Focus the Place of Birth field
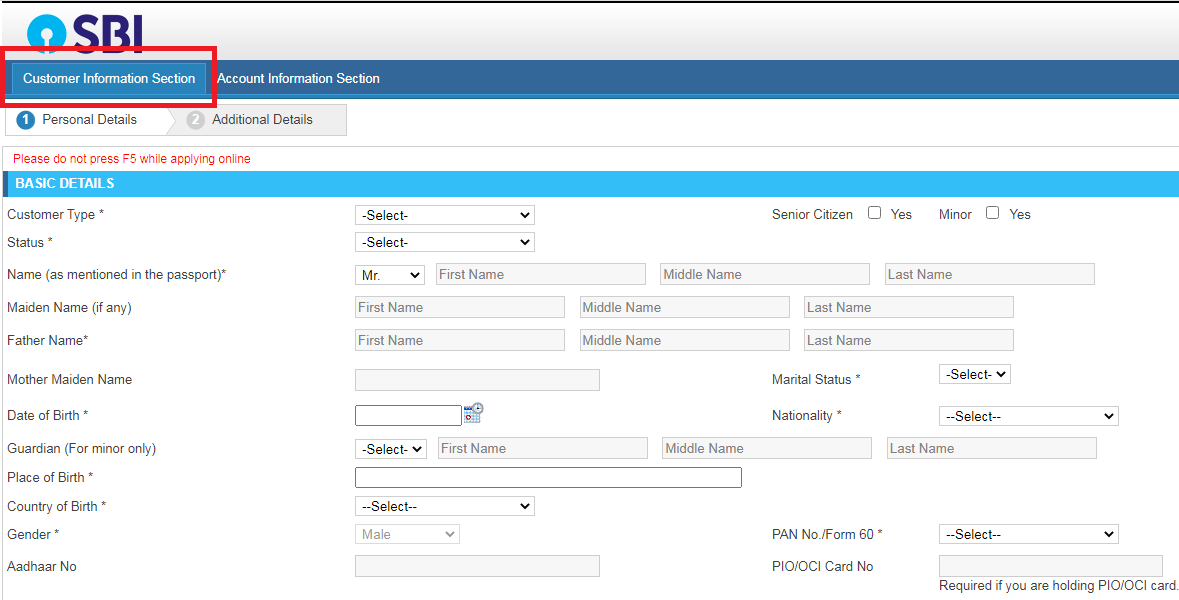Screen dimensions: 1179x600 click(548, 477)
